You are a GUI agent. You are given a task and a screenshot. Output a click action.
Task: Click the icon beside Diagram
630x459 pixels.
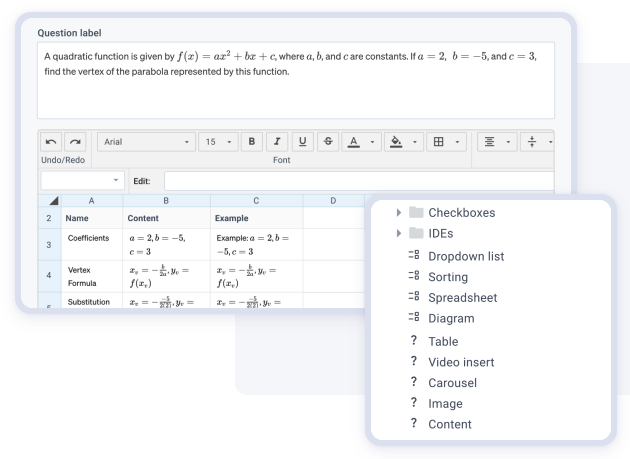414,317
